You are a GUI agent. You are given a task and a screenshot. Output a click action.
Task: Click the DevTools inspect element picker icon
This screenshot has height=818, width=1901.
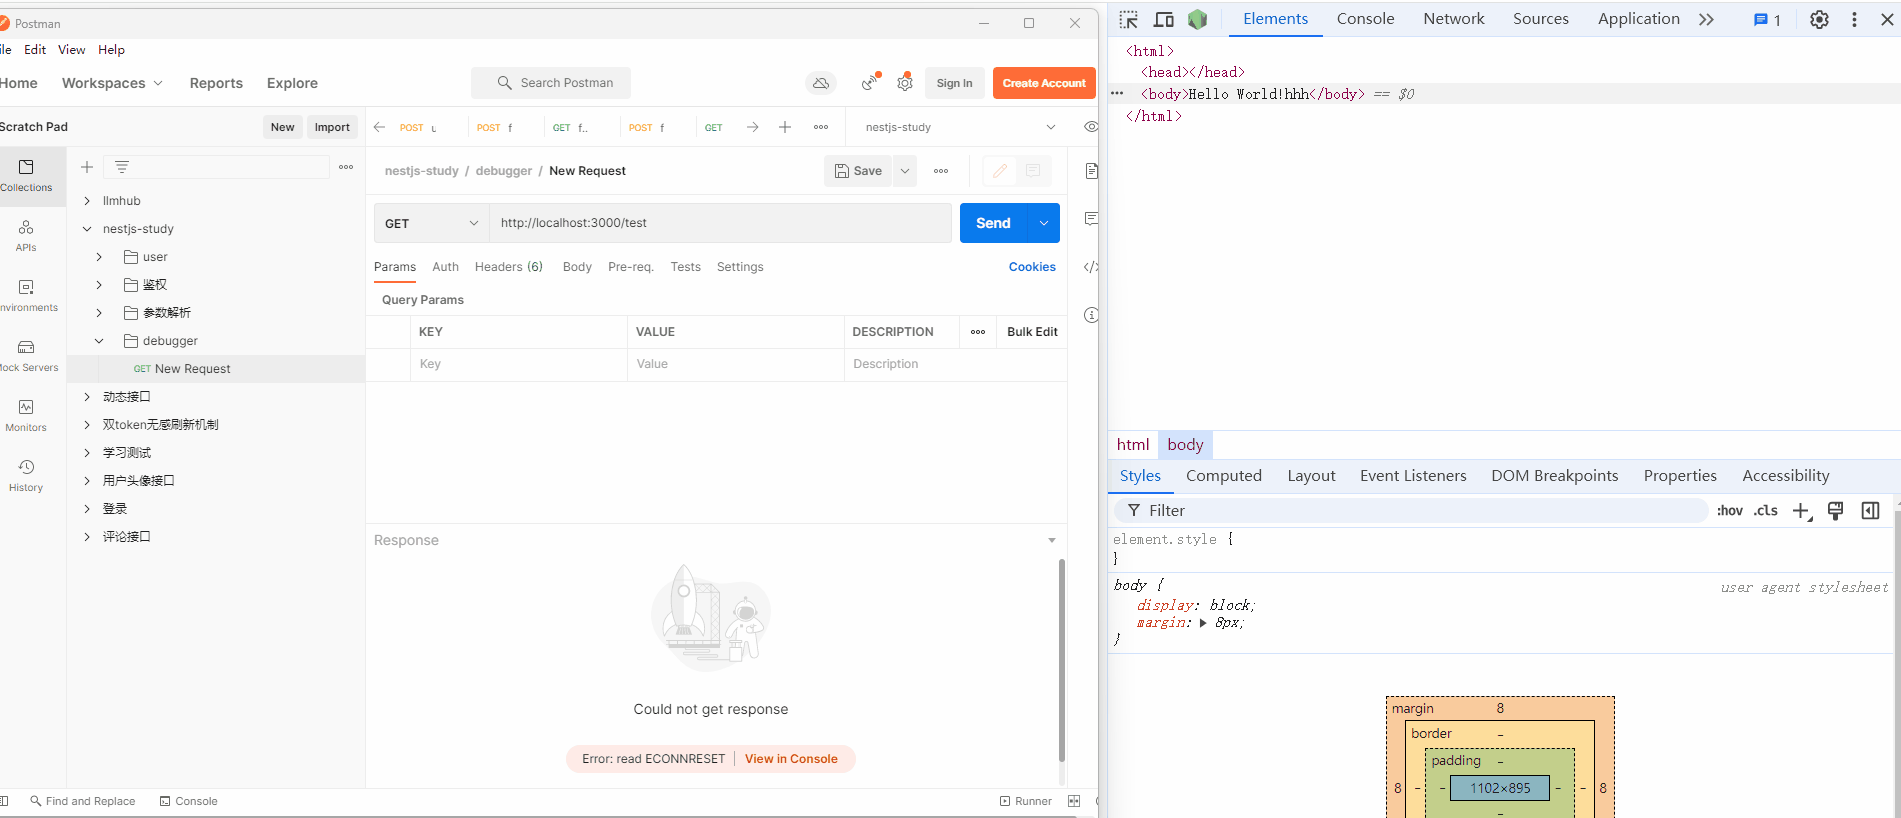tap(1129, 19)
